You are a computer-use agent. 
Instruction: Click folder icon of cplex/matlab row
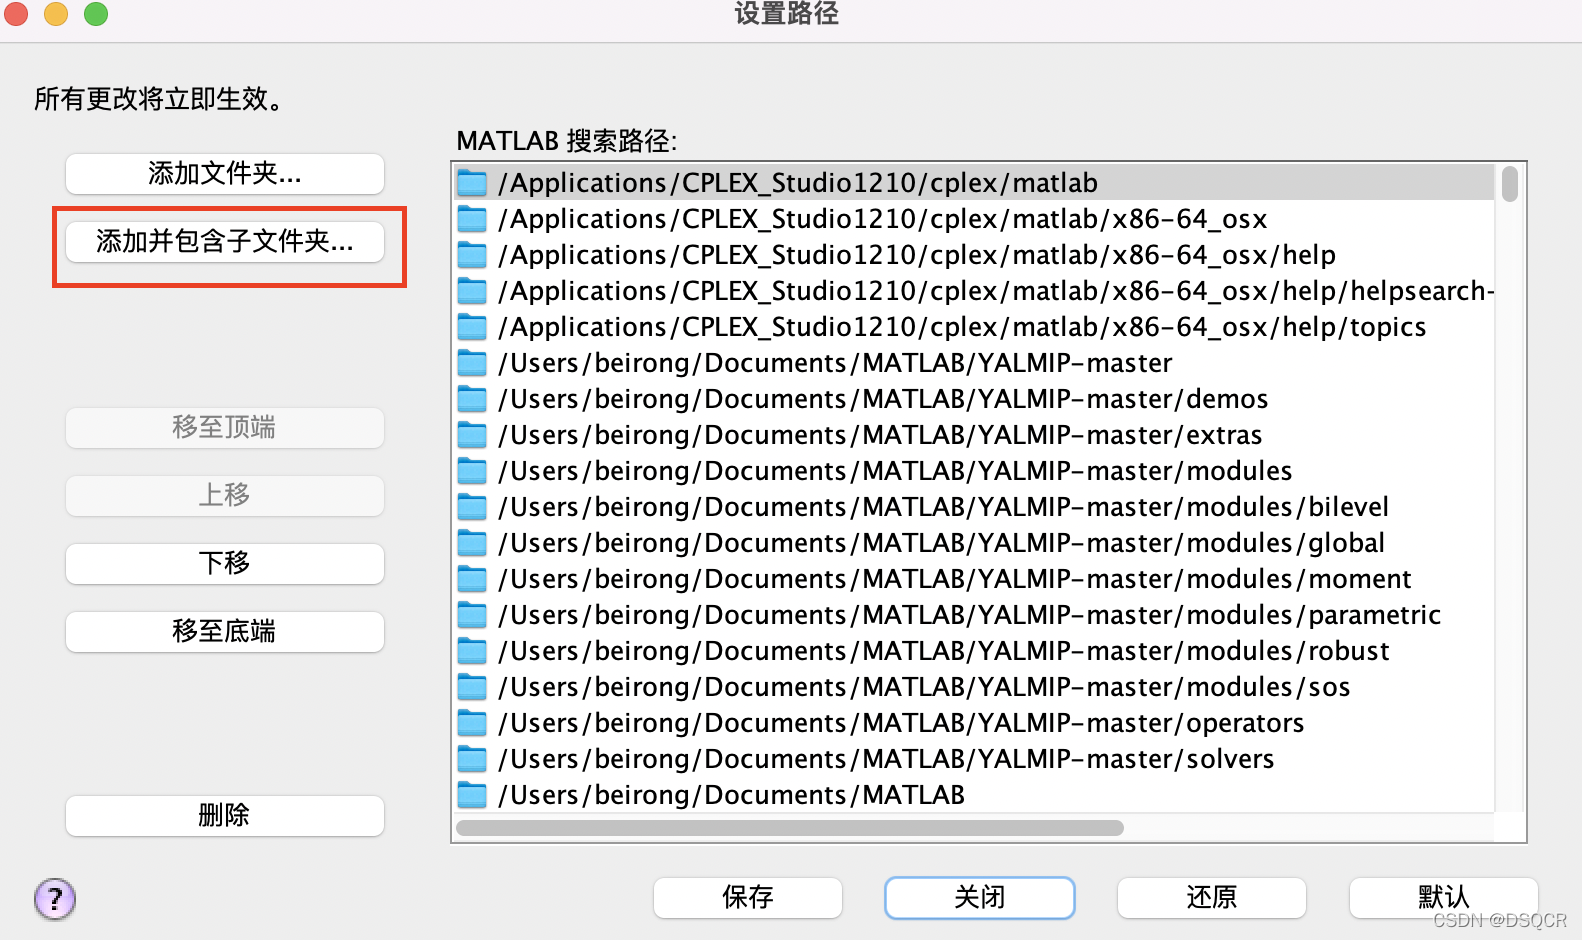(472, 183)
